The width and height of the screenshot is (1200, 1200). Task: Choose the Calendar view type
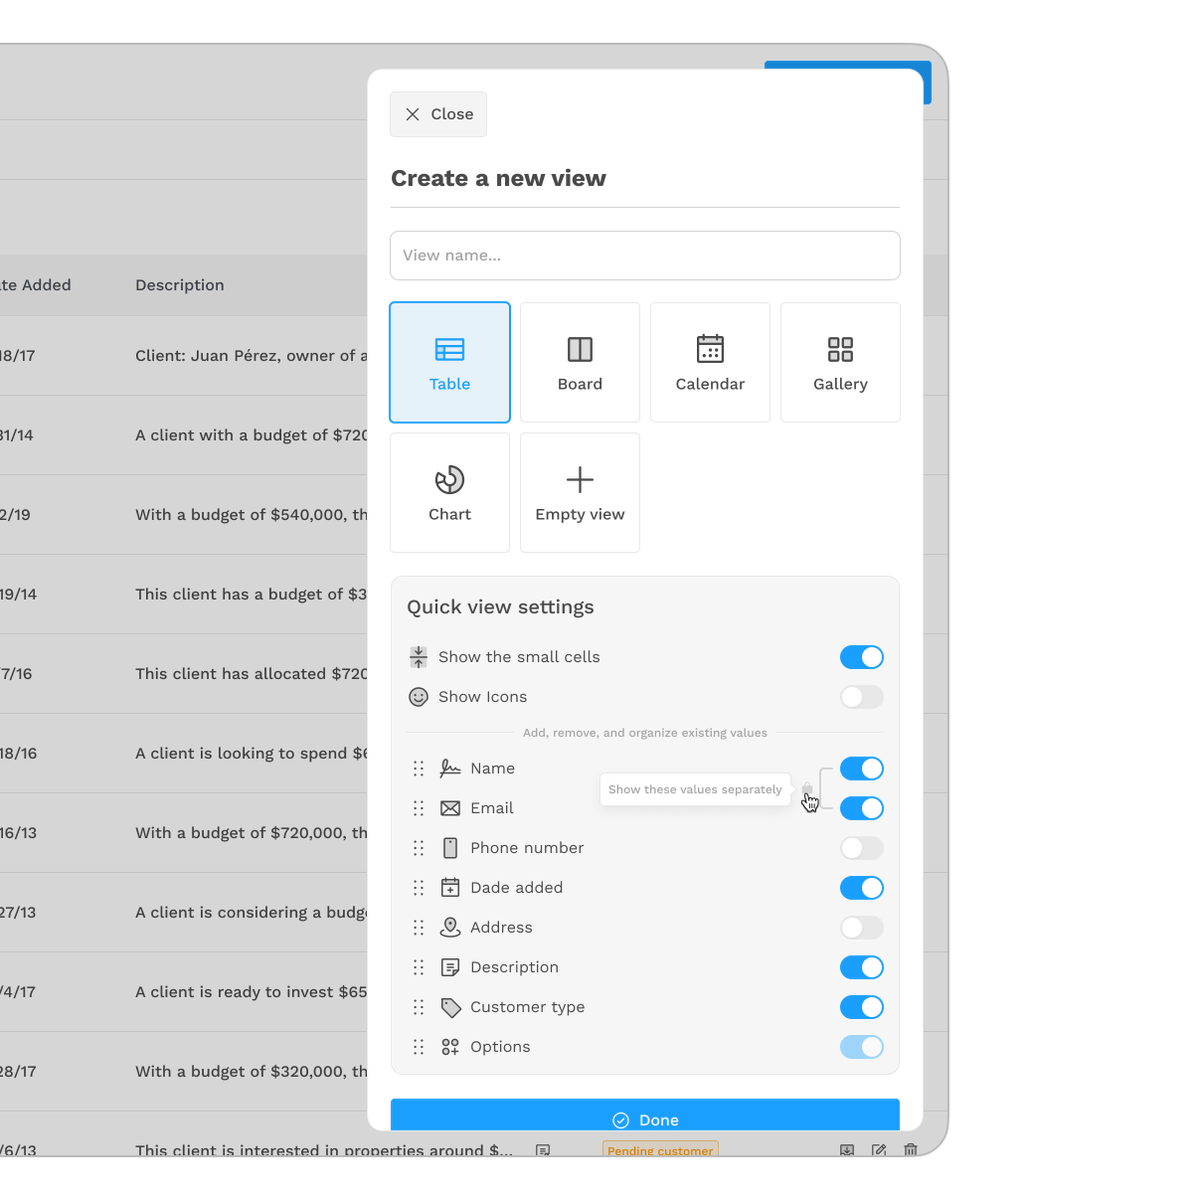[710, 362]
